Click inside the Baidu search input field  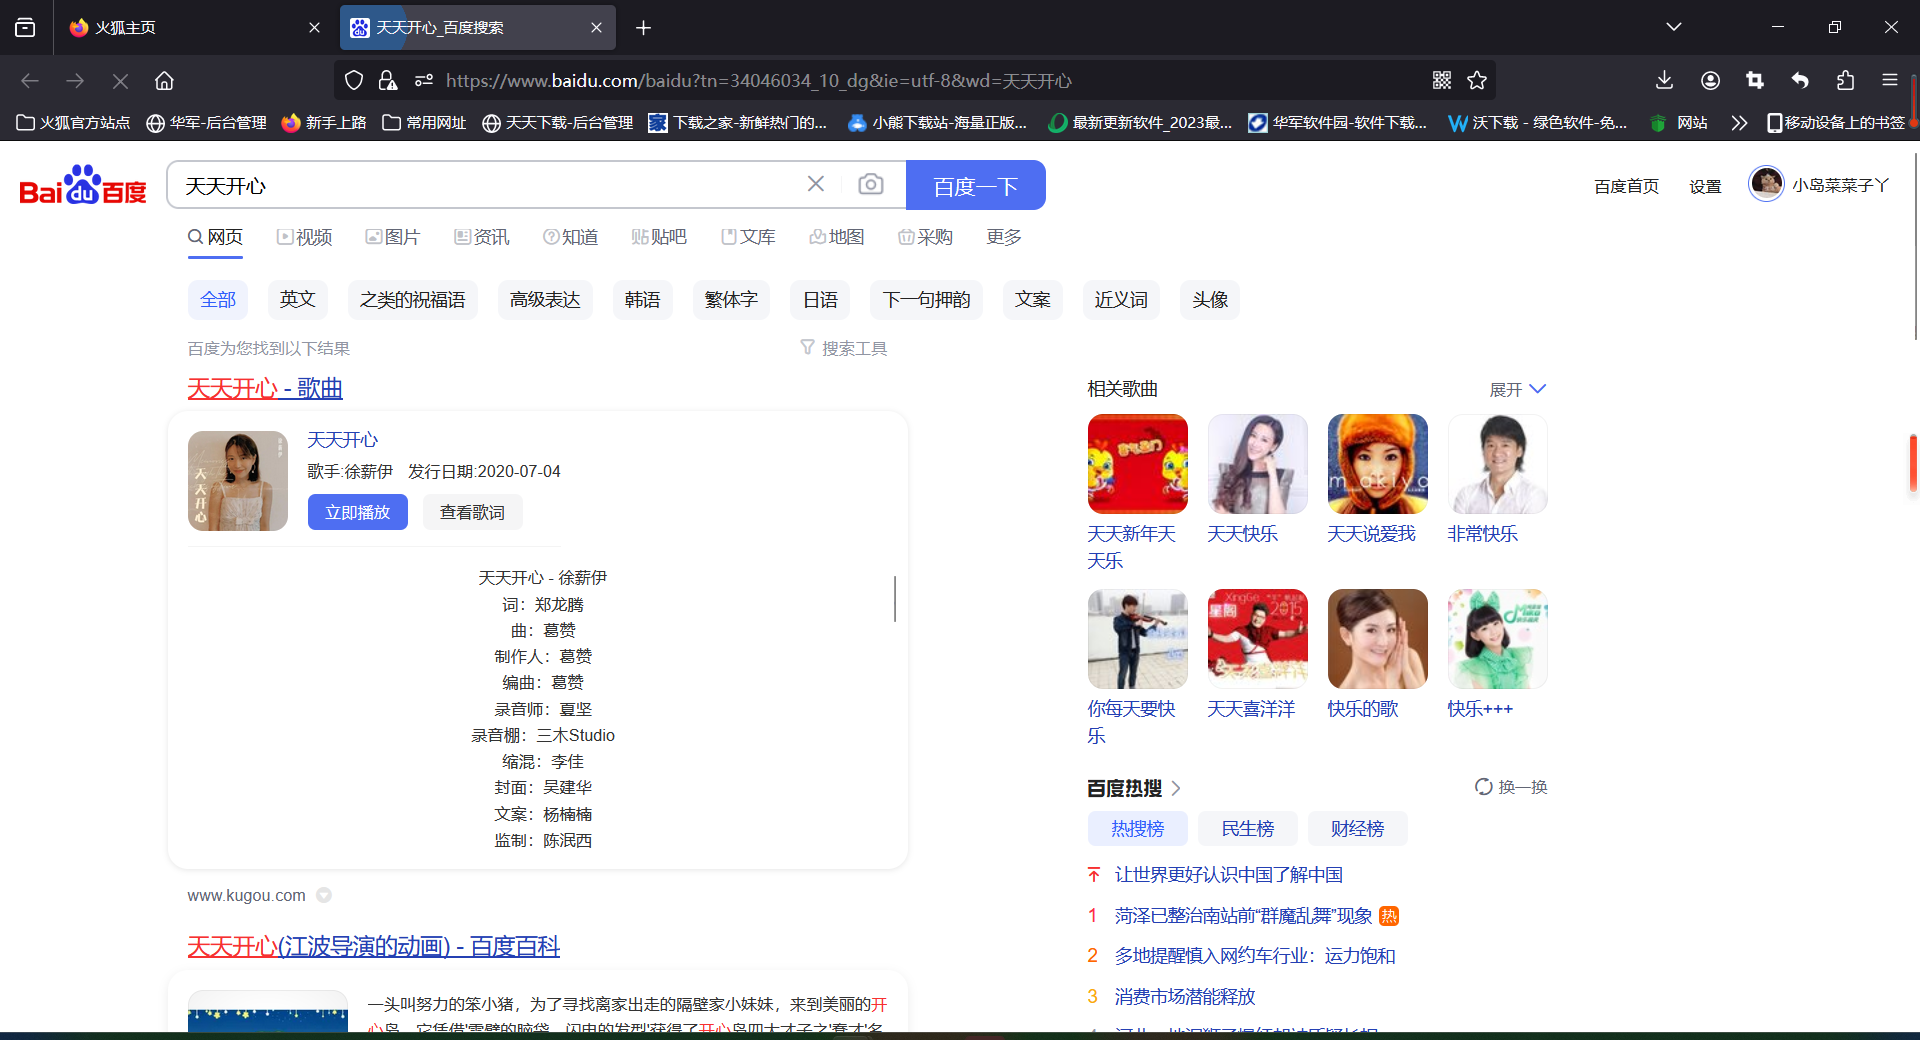pyautogui.click(x=490, y=185)
